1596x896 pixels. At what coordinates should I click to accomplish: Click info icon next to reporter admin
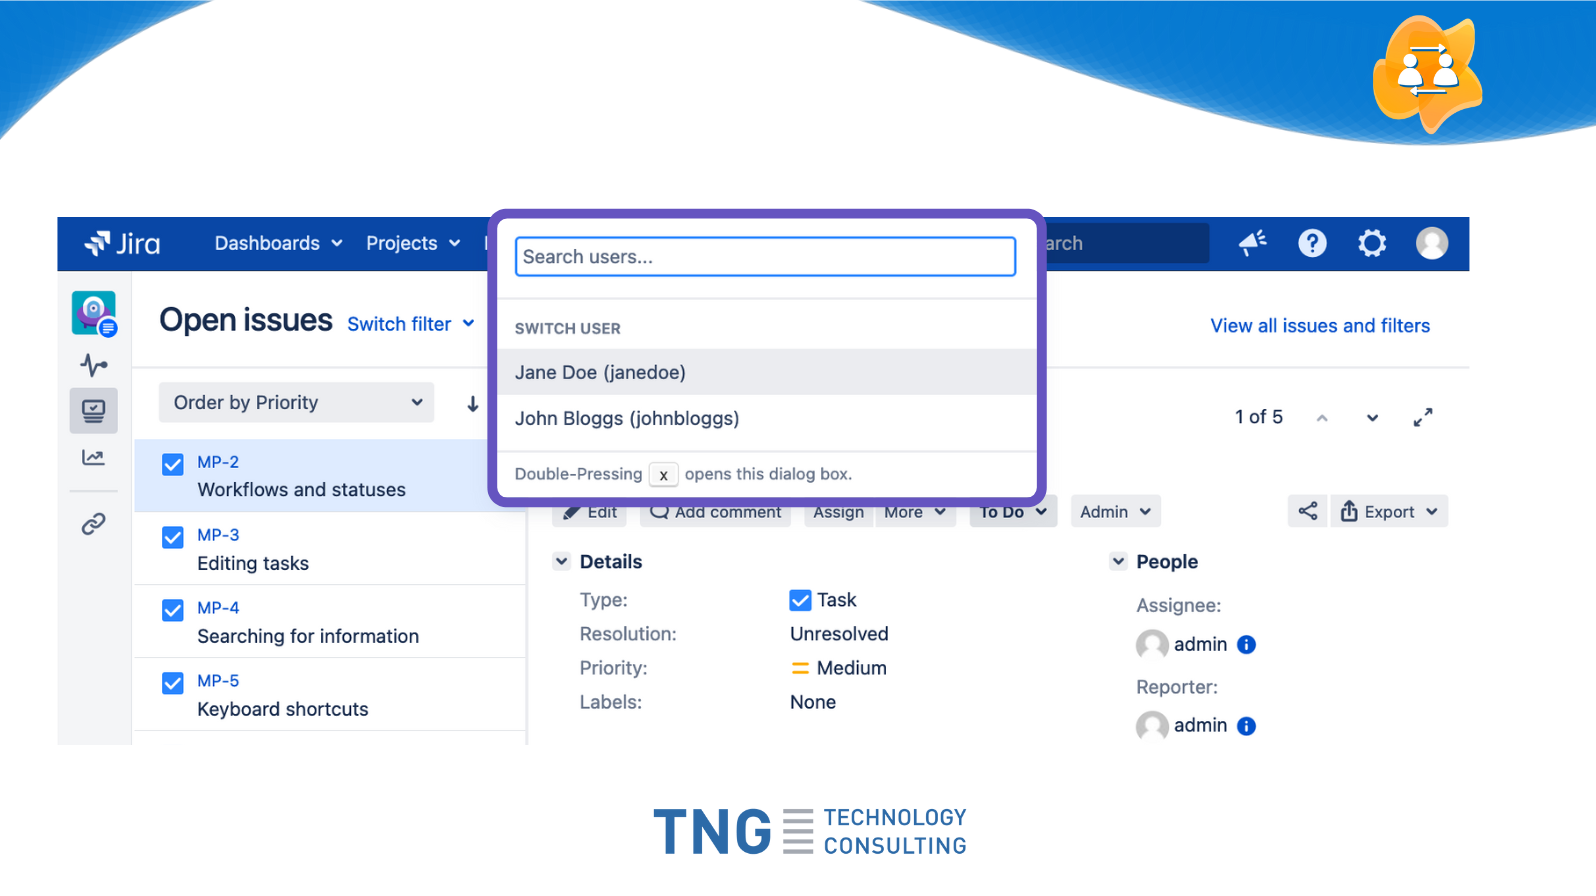[x=1246, y=726]
